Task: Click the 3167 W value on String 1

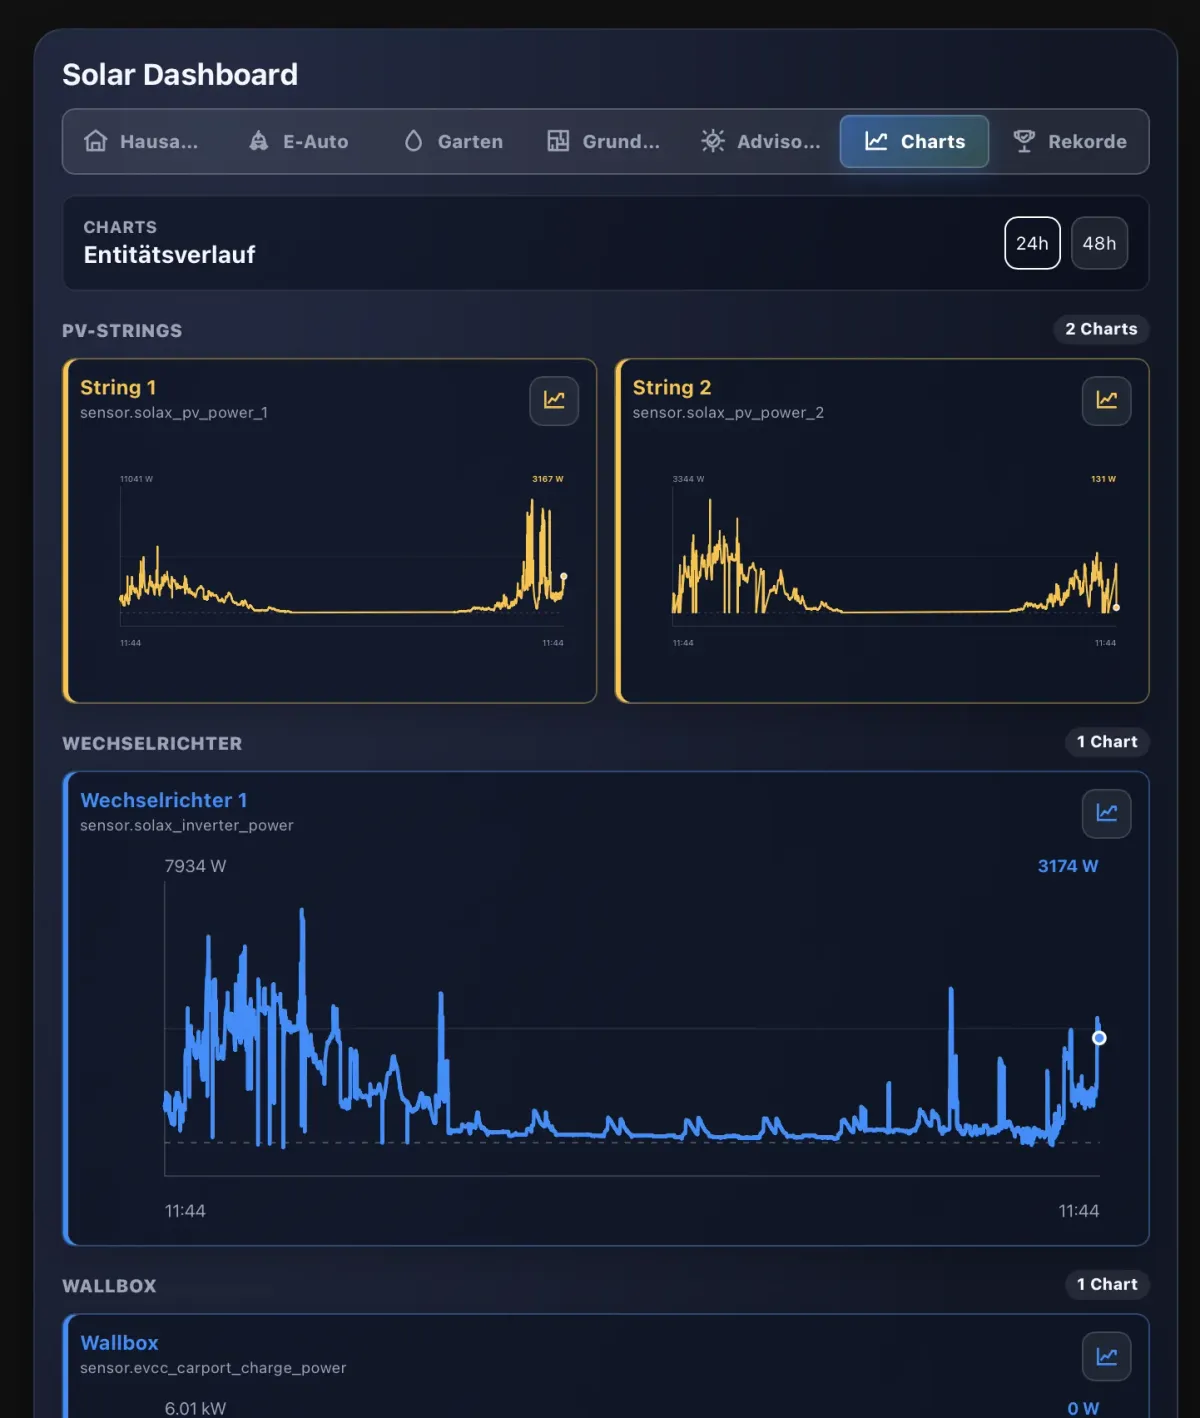Action: pos(548,479)
